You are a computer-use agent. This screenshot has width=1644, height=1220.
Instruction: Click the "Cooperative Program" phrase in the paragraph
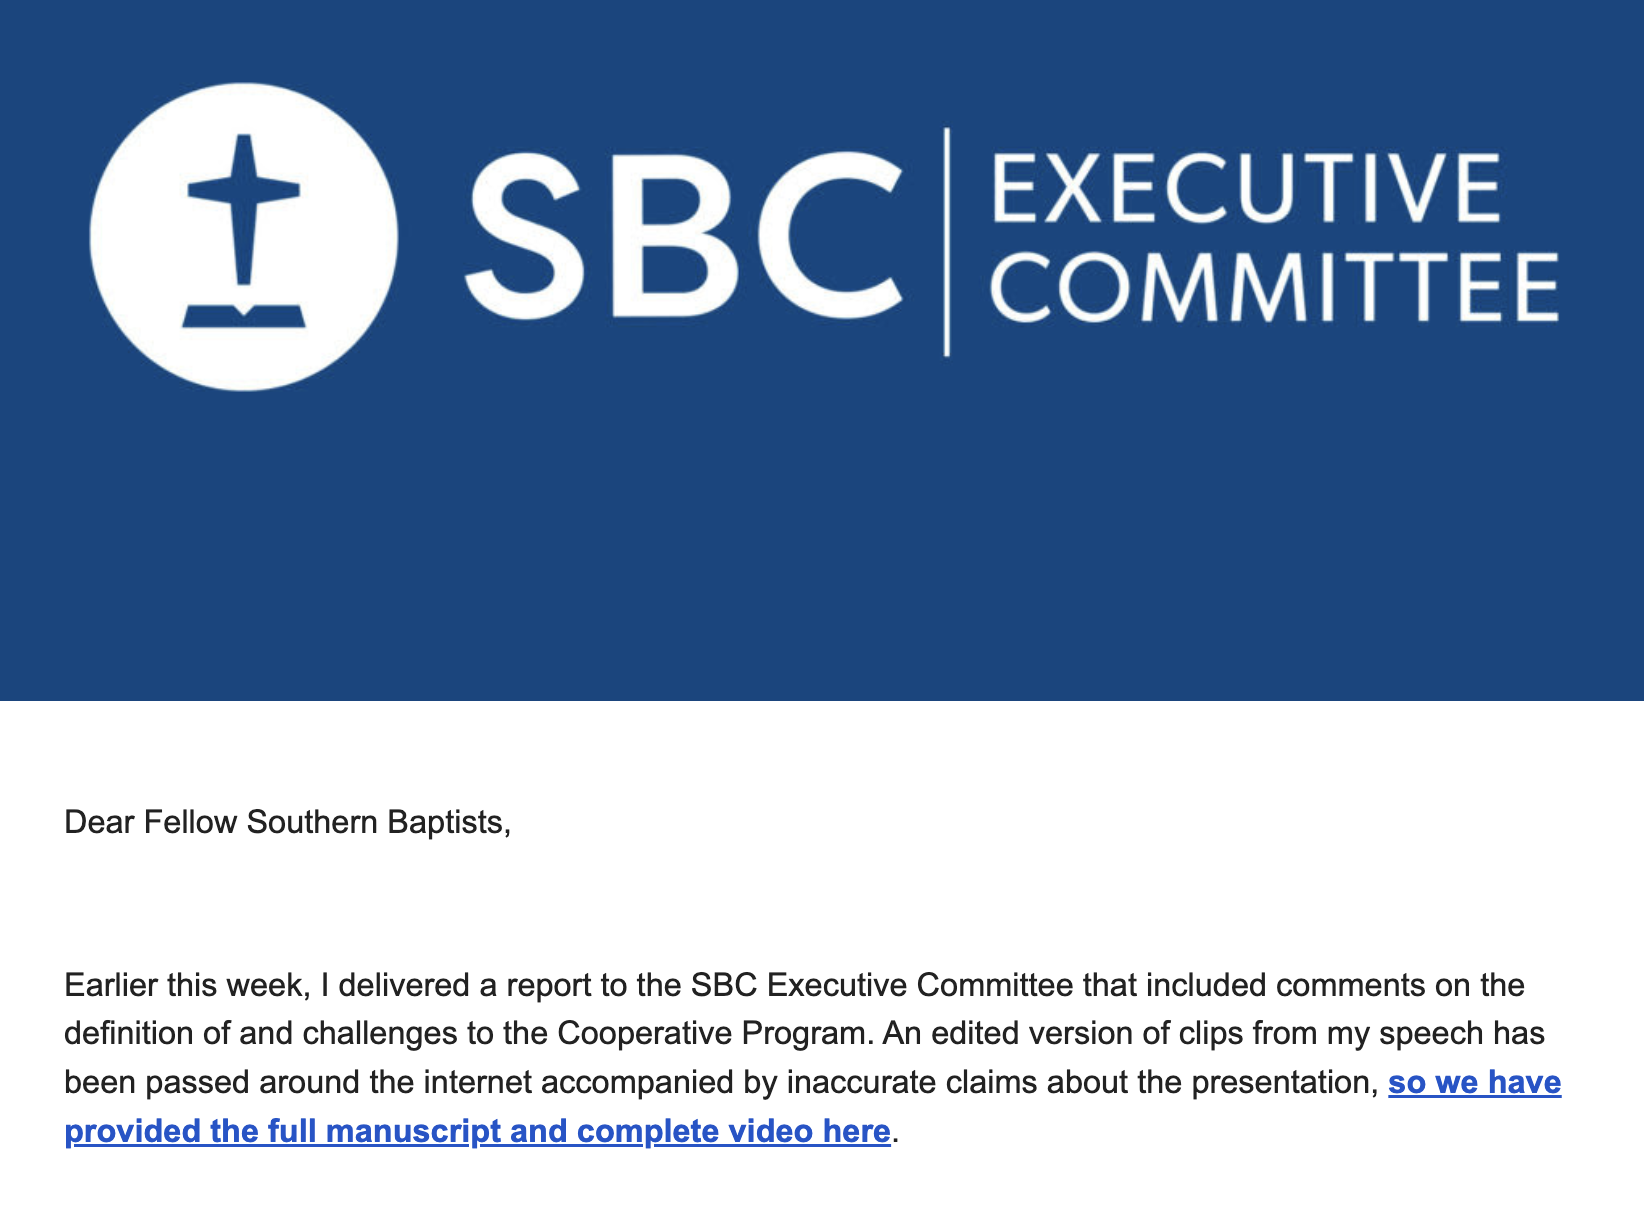coord(710,1034)
